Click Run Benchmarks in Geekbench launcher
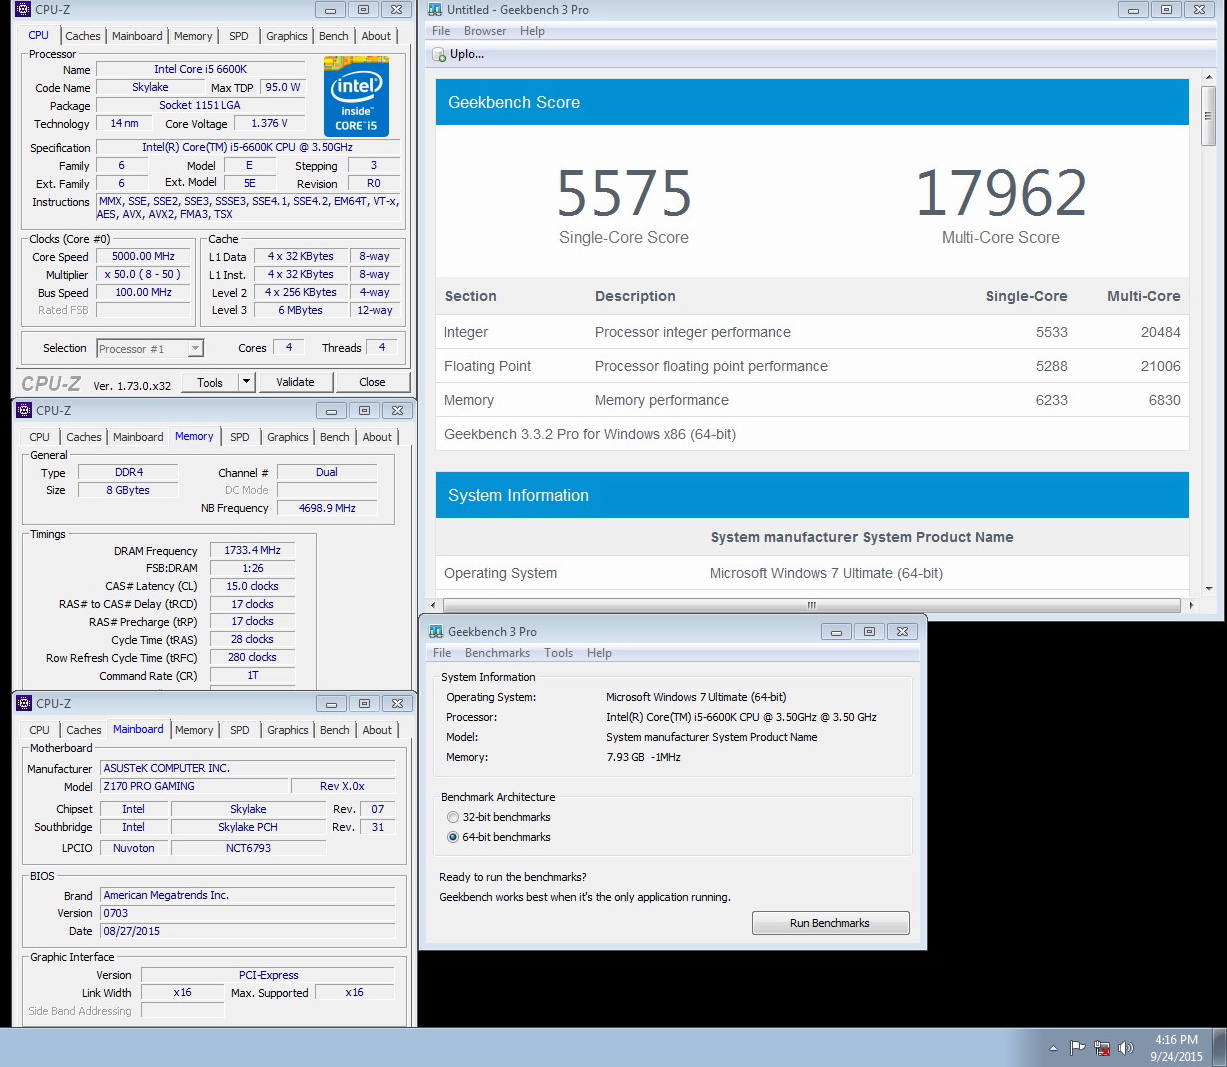The image size is (1227, 1067). point(830,923)
